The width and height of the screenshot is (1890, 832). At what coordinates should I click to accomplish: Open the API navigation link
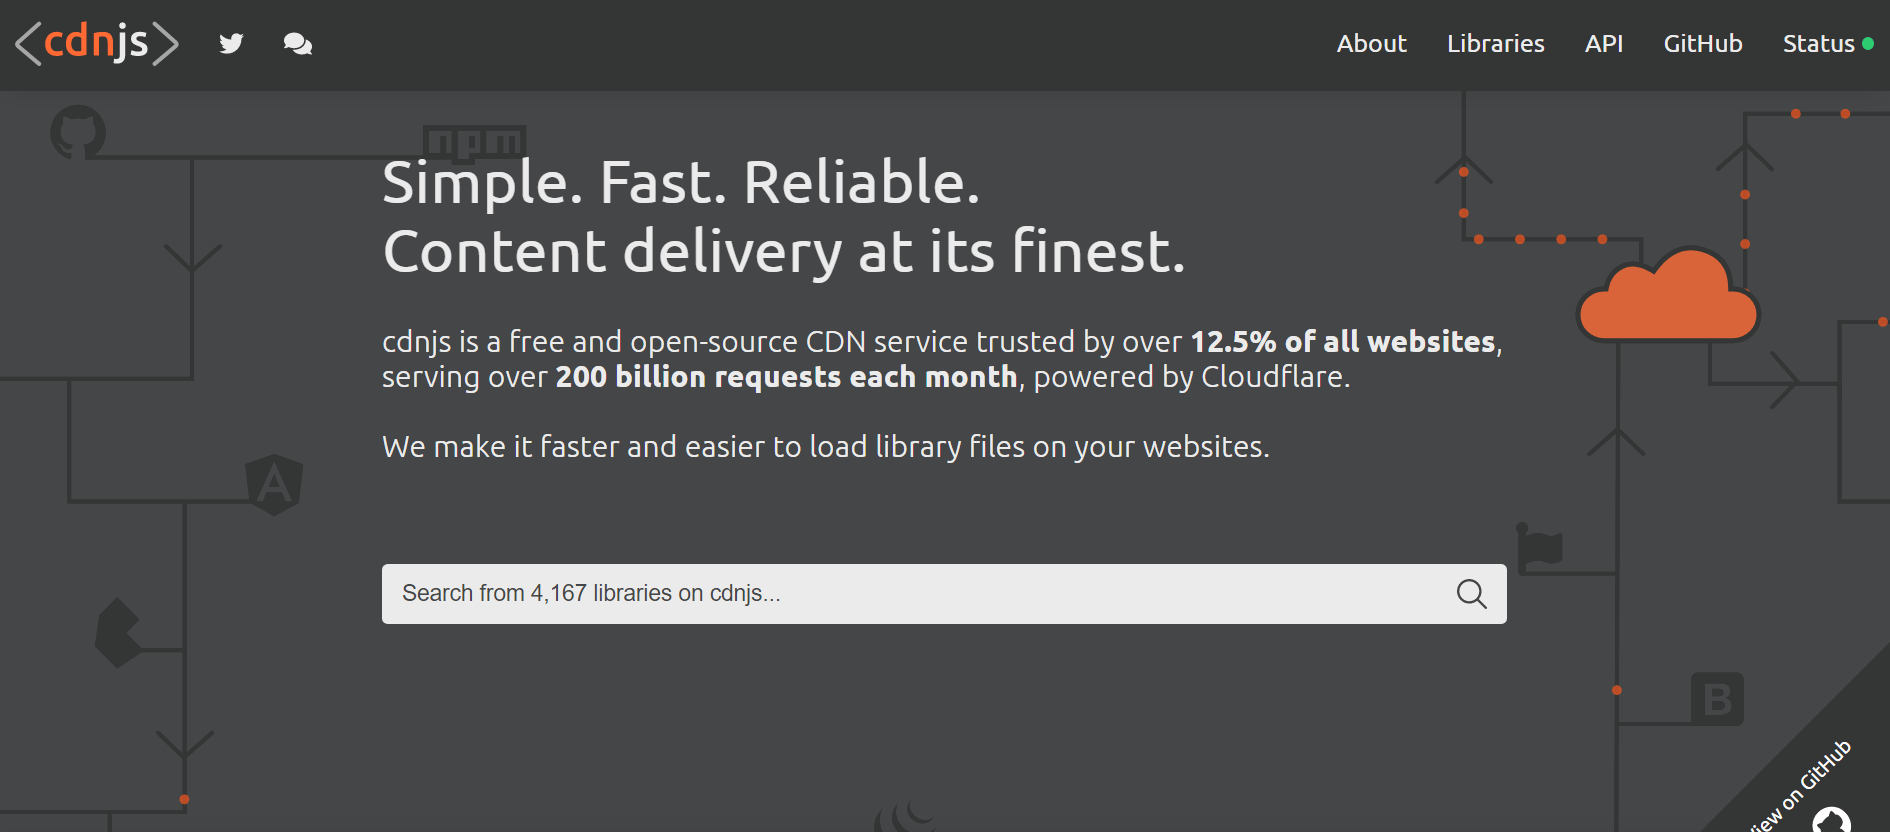click(x=1604, y=44)
